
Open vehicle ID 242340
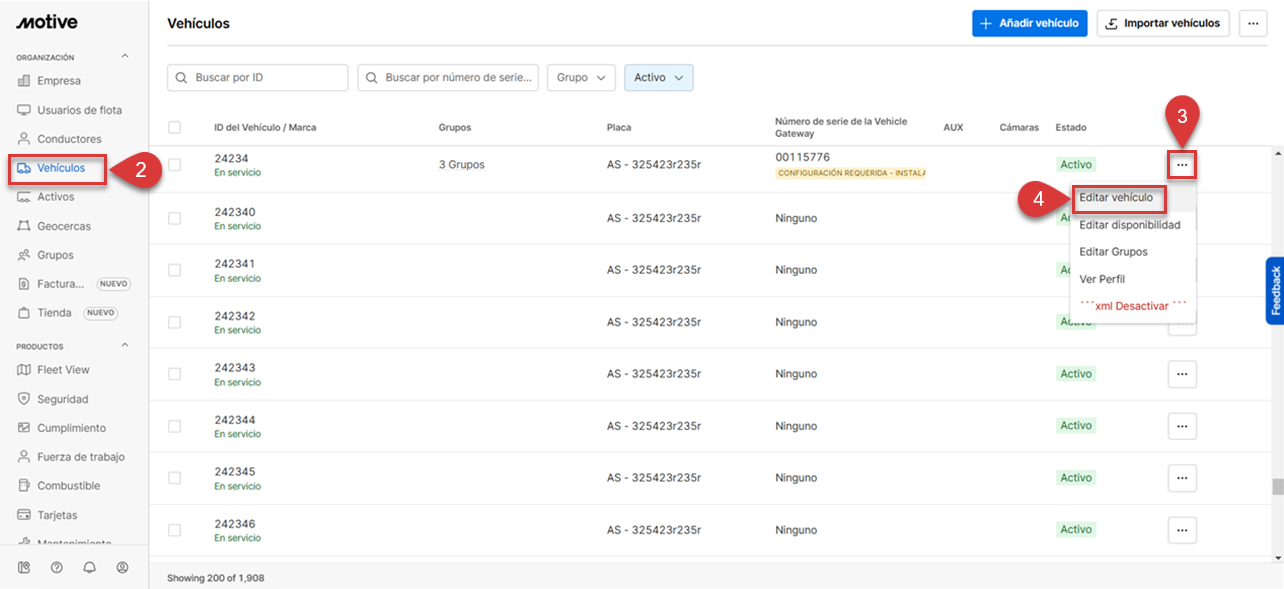(x=234, y=212)
